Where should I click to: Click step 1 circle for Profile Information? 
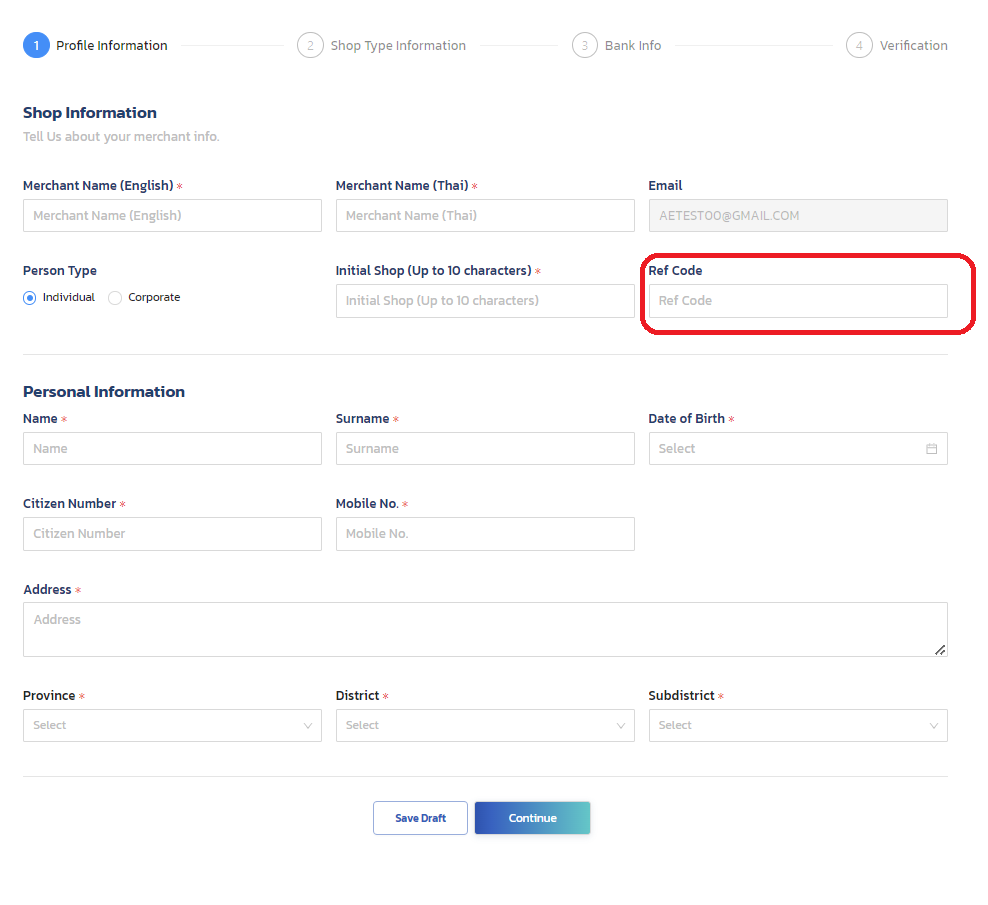tap(37, 45)
